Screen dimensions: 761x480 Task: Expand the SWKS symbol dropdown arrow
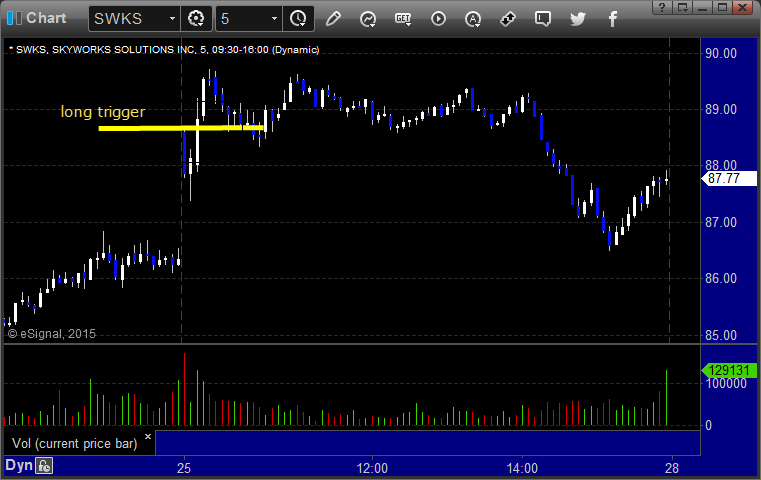pos(172,19)
